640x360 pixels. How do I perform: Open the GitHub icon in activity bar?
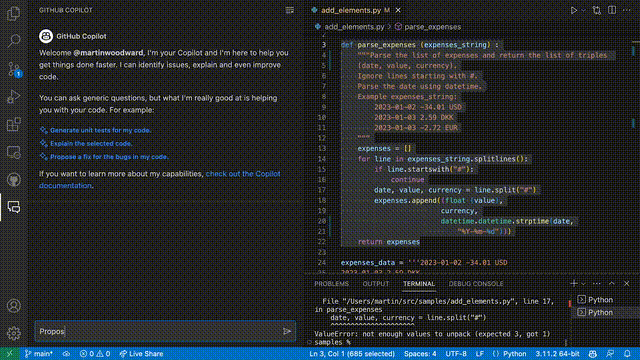coord(13,180)
